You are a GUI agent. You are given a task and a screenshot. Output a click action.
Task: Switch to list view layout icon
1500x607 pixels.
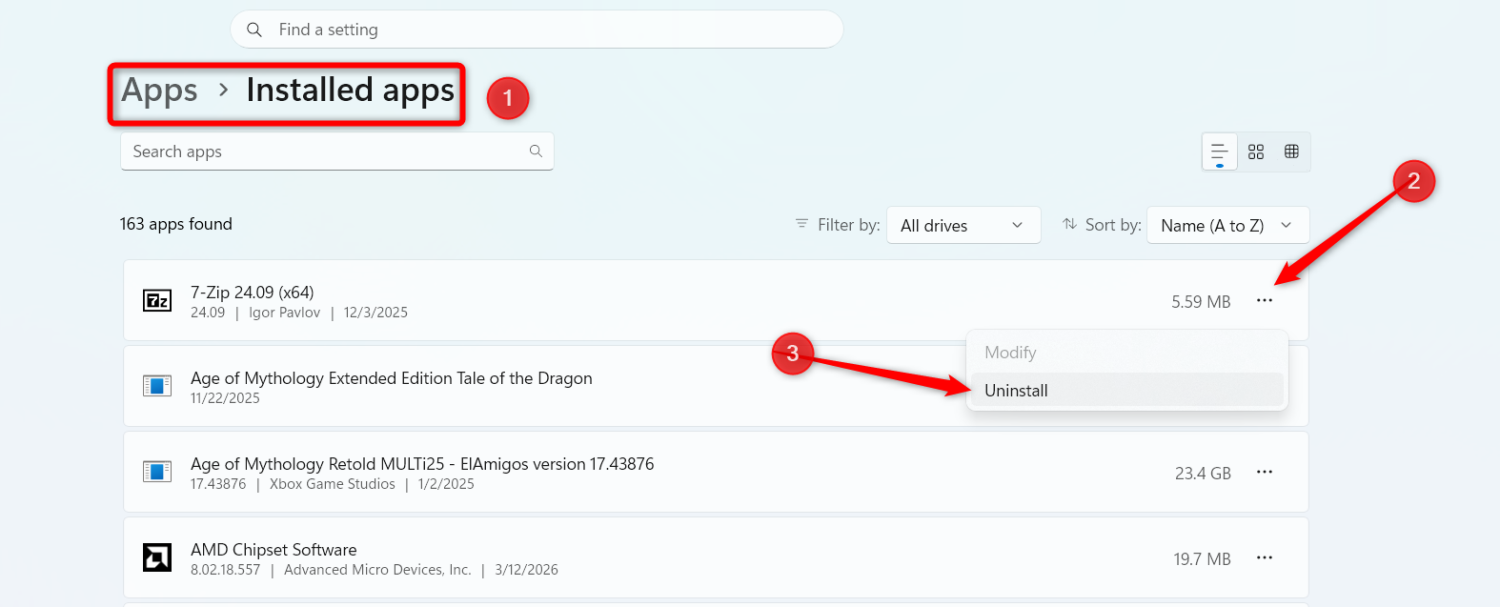pos(1219,152)
